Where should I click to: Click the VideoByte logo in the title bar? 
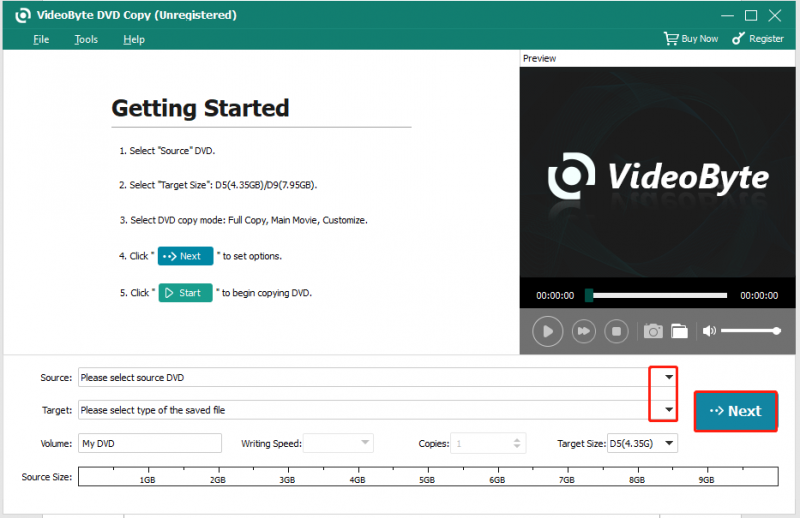[22, 15]
